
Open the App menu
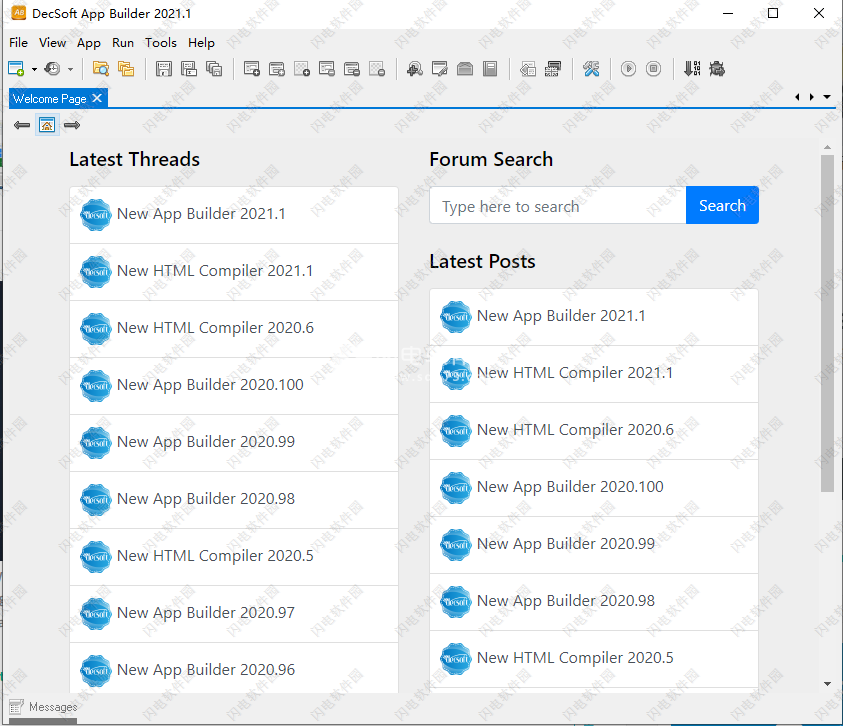coord(89,42)
